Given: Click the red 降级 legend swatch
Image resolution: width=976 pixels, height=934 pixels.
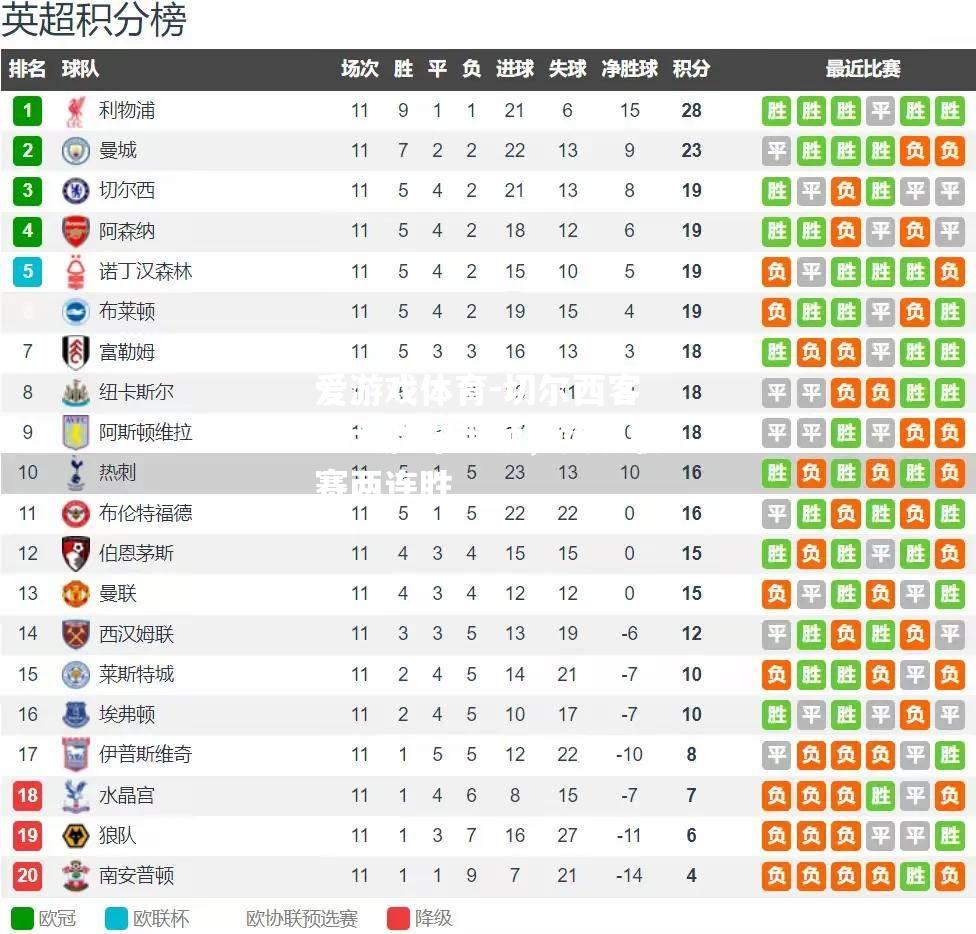Looking at the screenshot, I should (398, 918).
